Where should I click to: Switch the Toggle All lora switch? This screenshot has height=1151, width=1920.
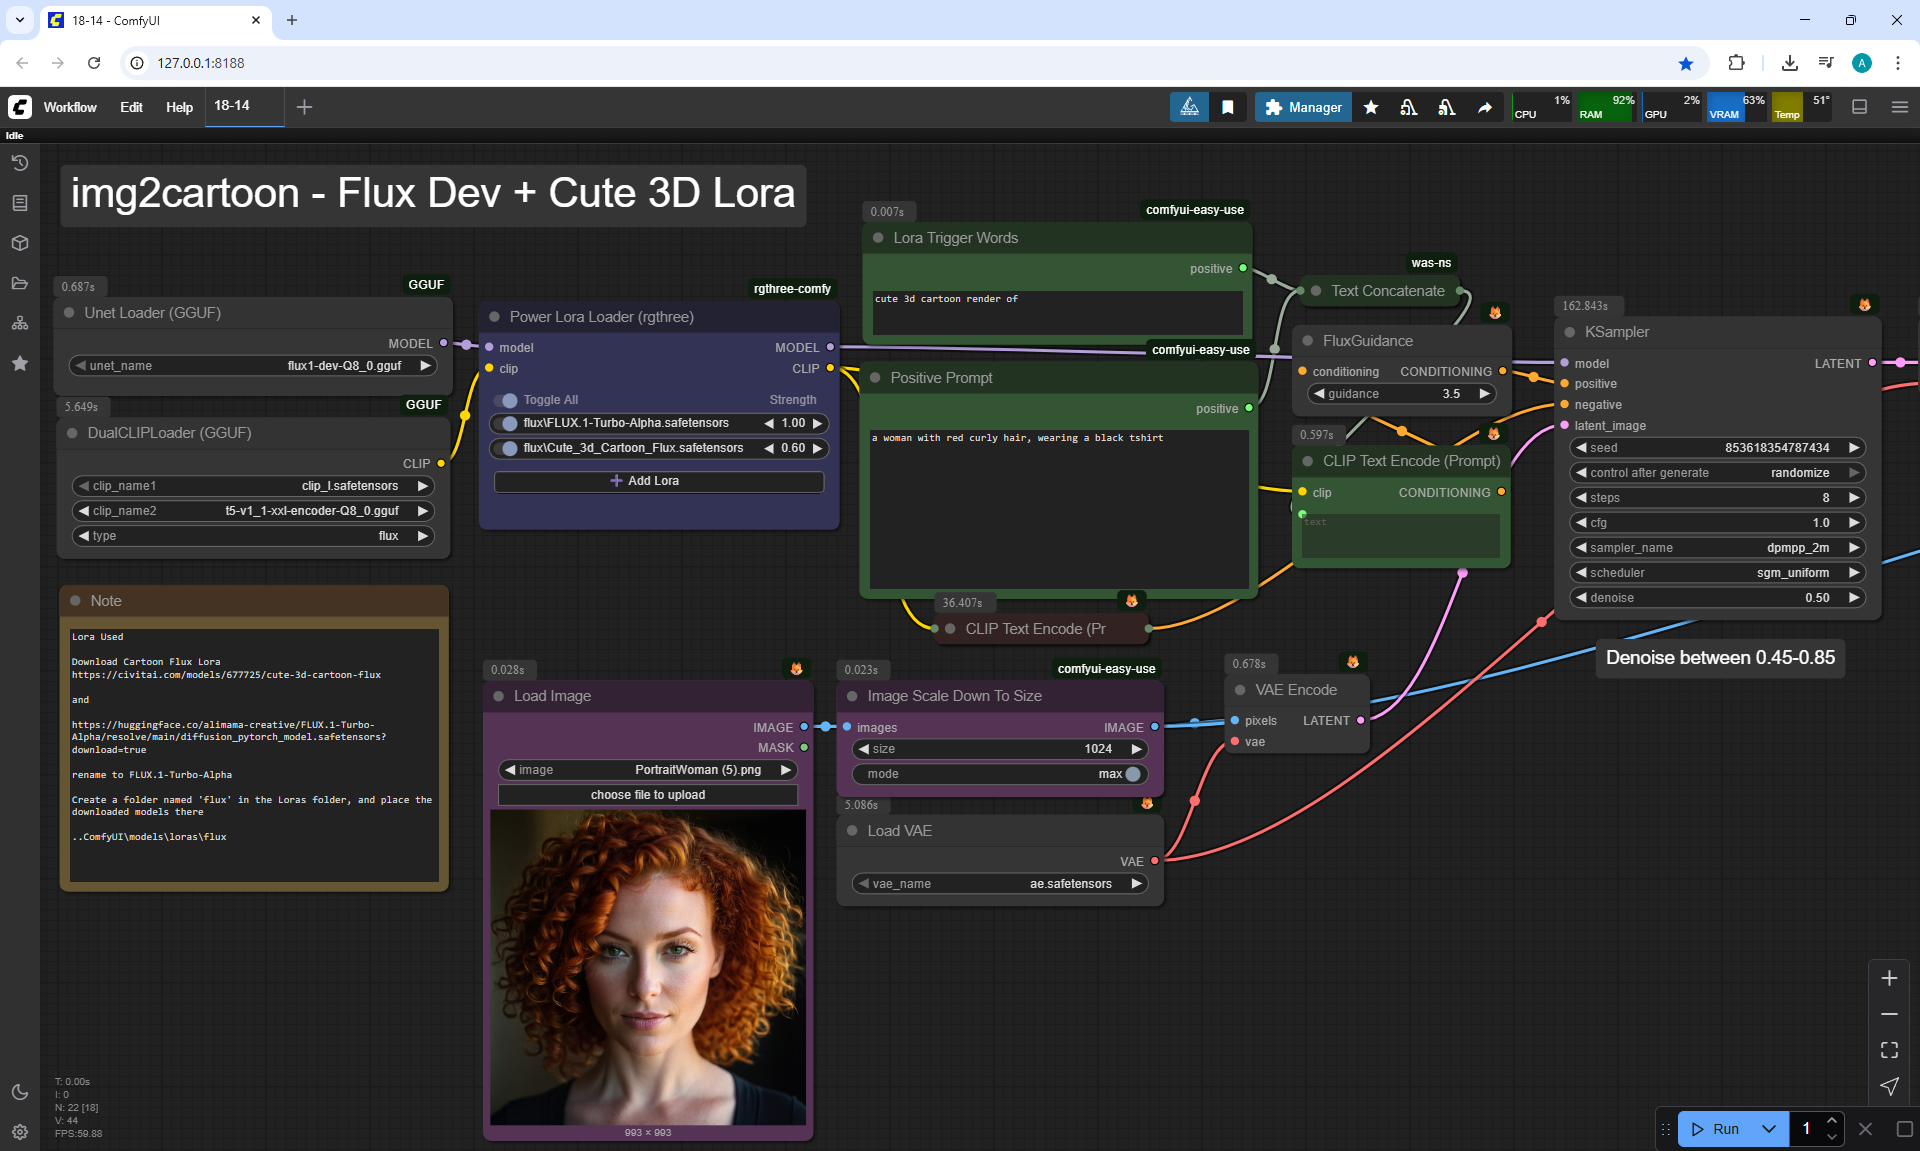point(507,400)
